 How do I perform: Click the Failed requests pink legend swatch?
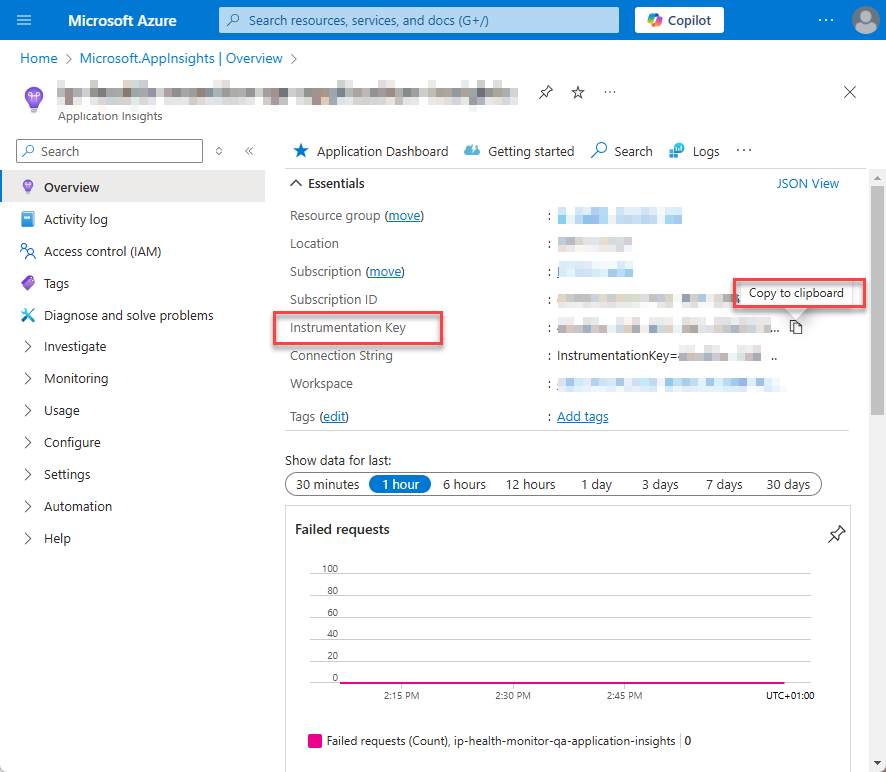(x=315, y=741)
